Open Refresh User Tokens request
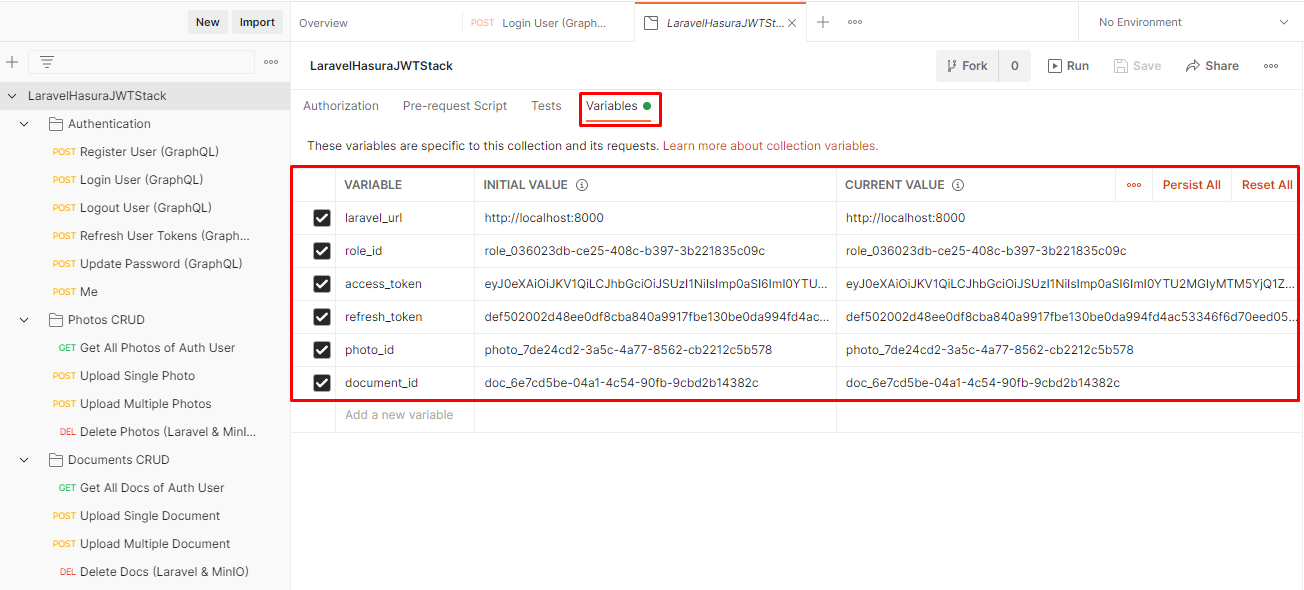This screenshot has height=590, width=1304. coord(164,236)
